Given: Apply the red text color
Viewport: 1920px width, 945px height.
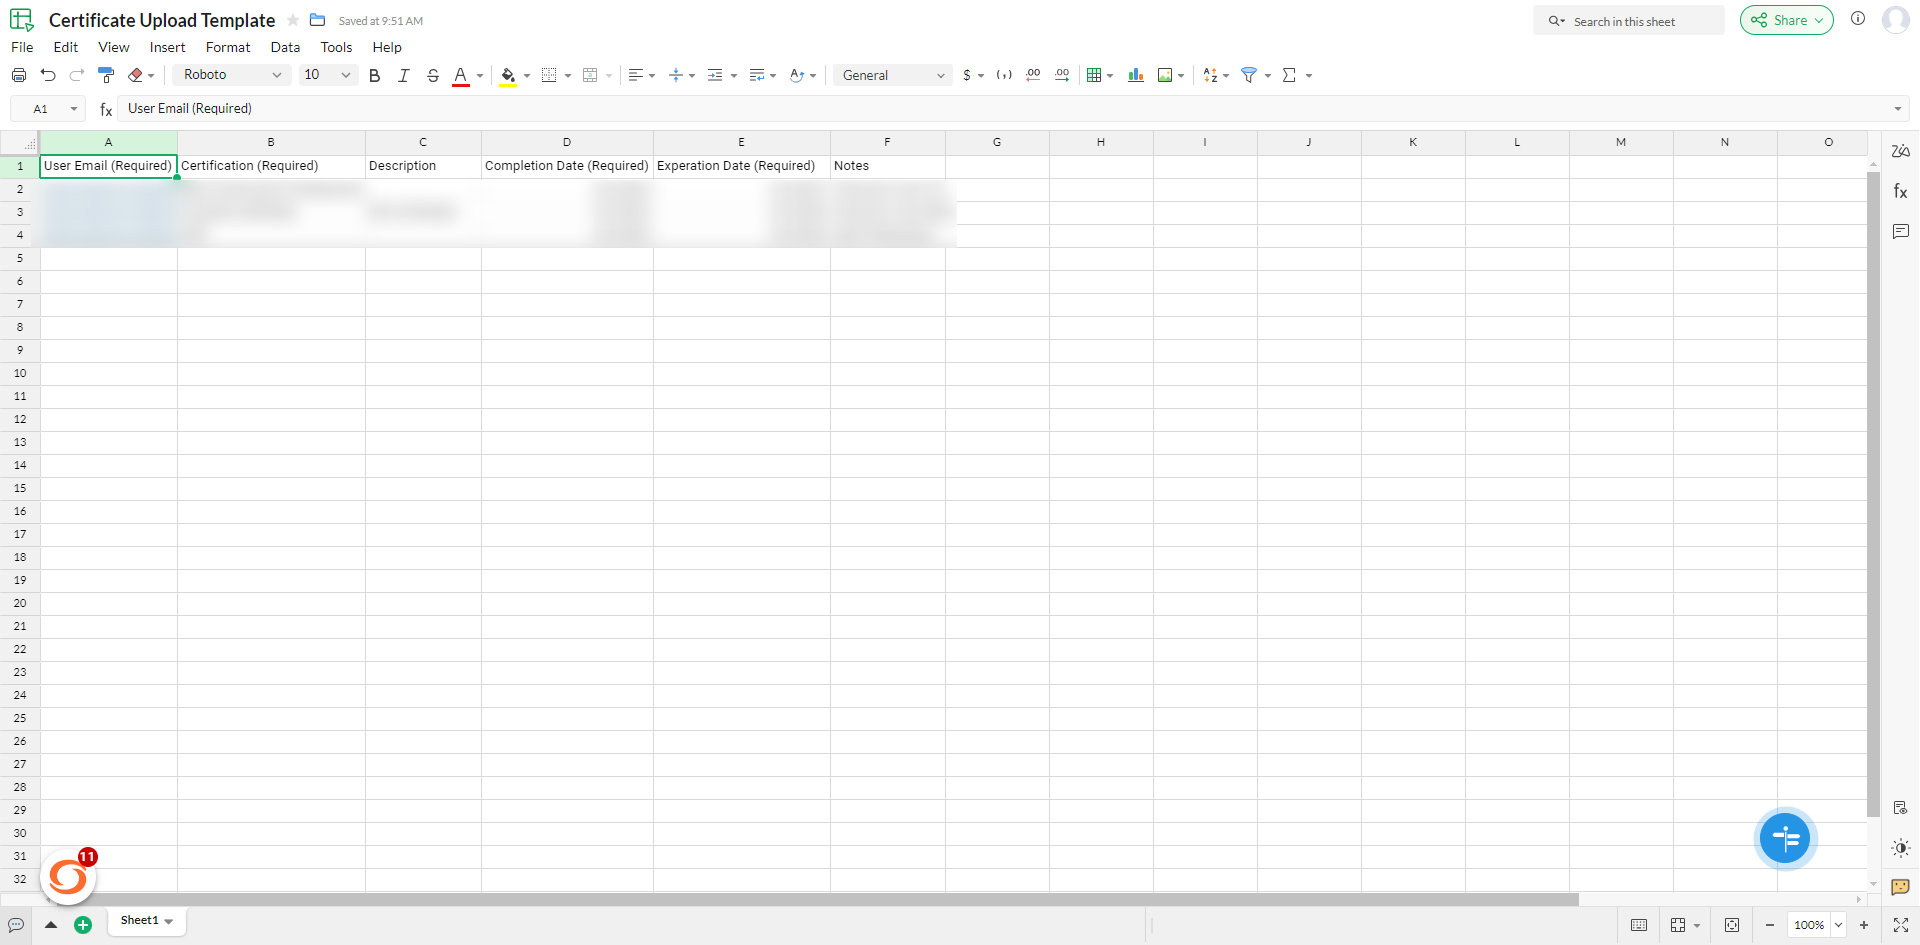Looking at the screenshot, I should click(461, 76).
